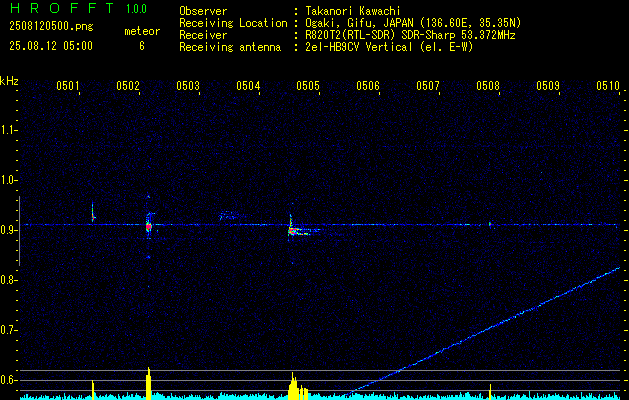The height and width of the screenshot is (400, 629).
Task: Click the Receiving antenna field label
Action: click(230, 47)
